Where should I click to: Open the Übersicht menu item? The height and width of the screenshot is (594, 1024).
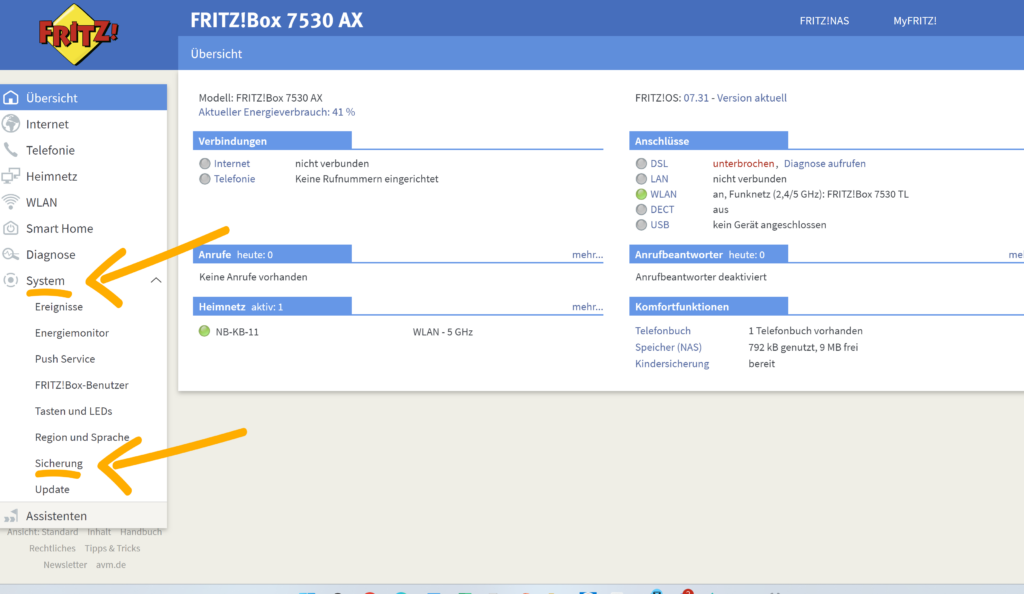[84, 98]
